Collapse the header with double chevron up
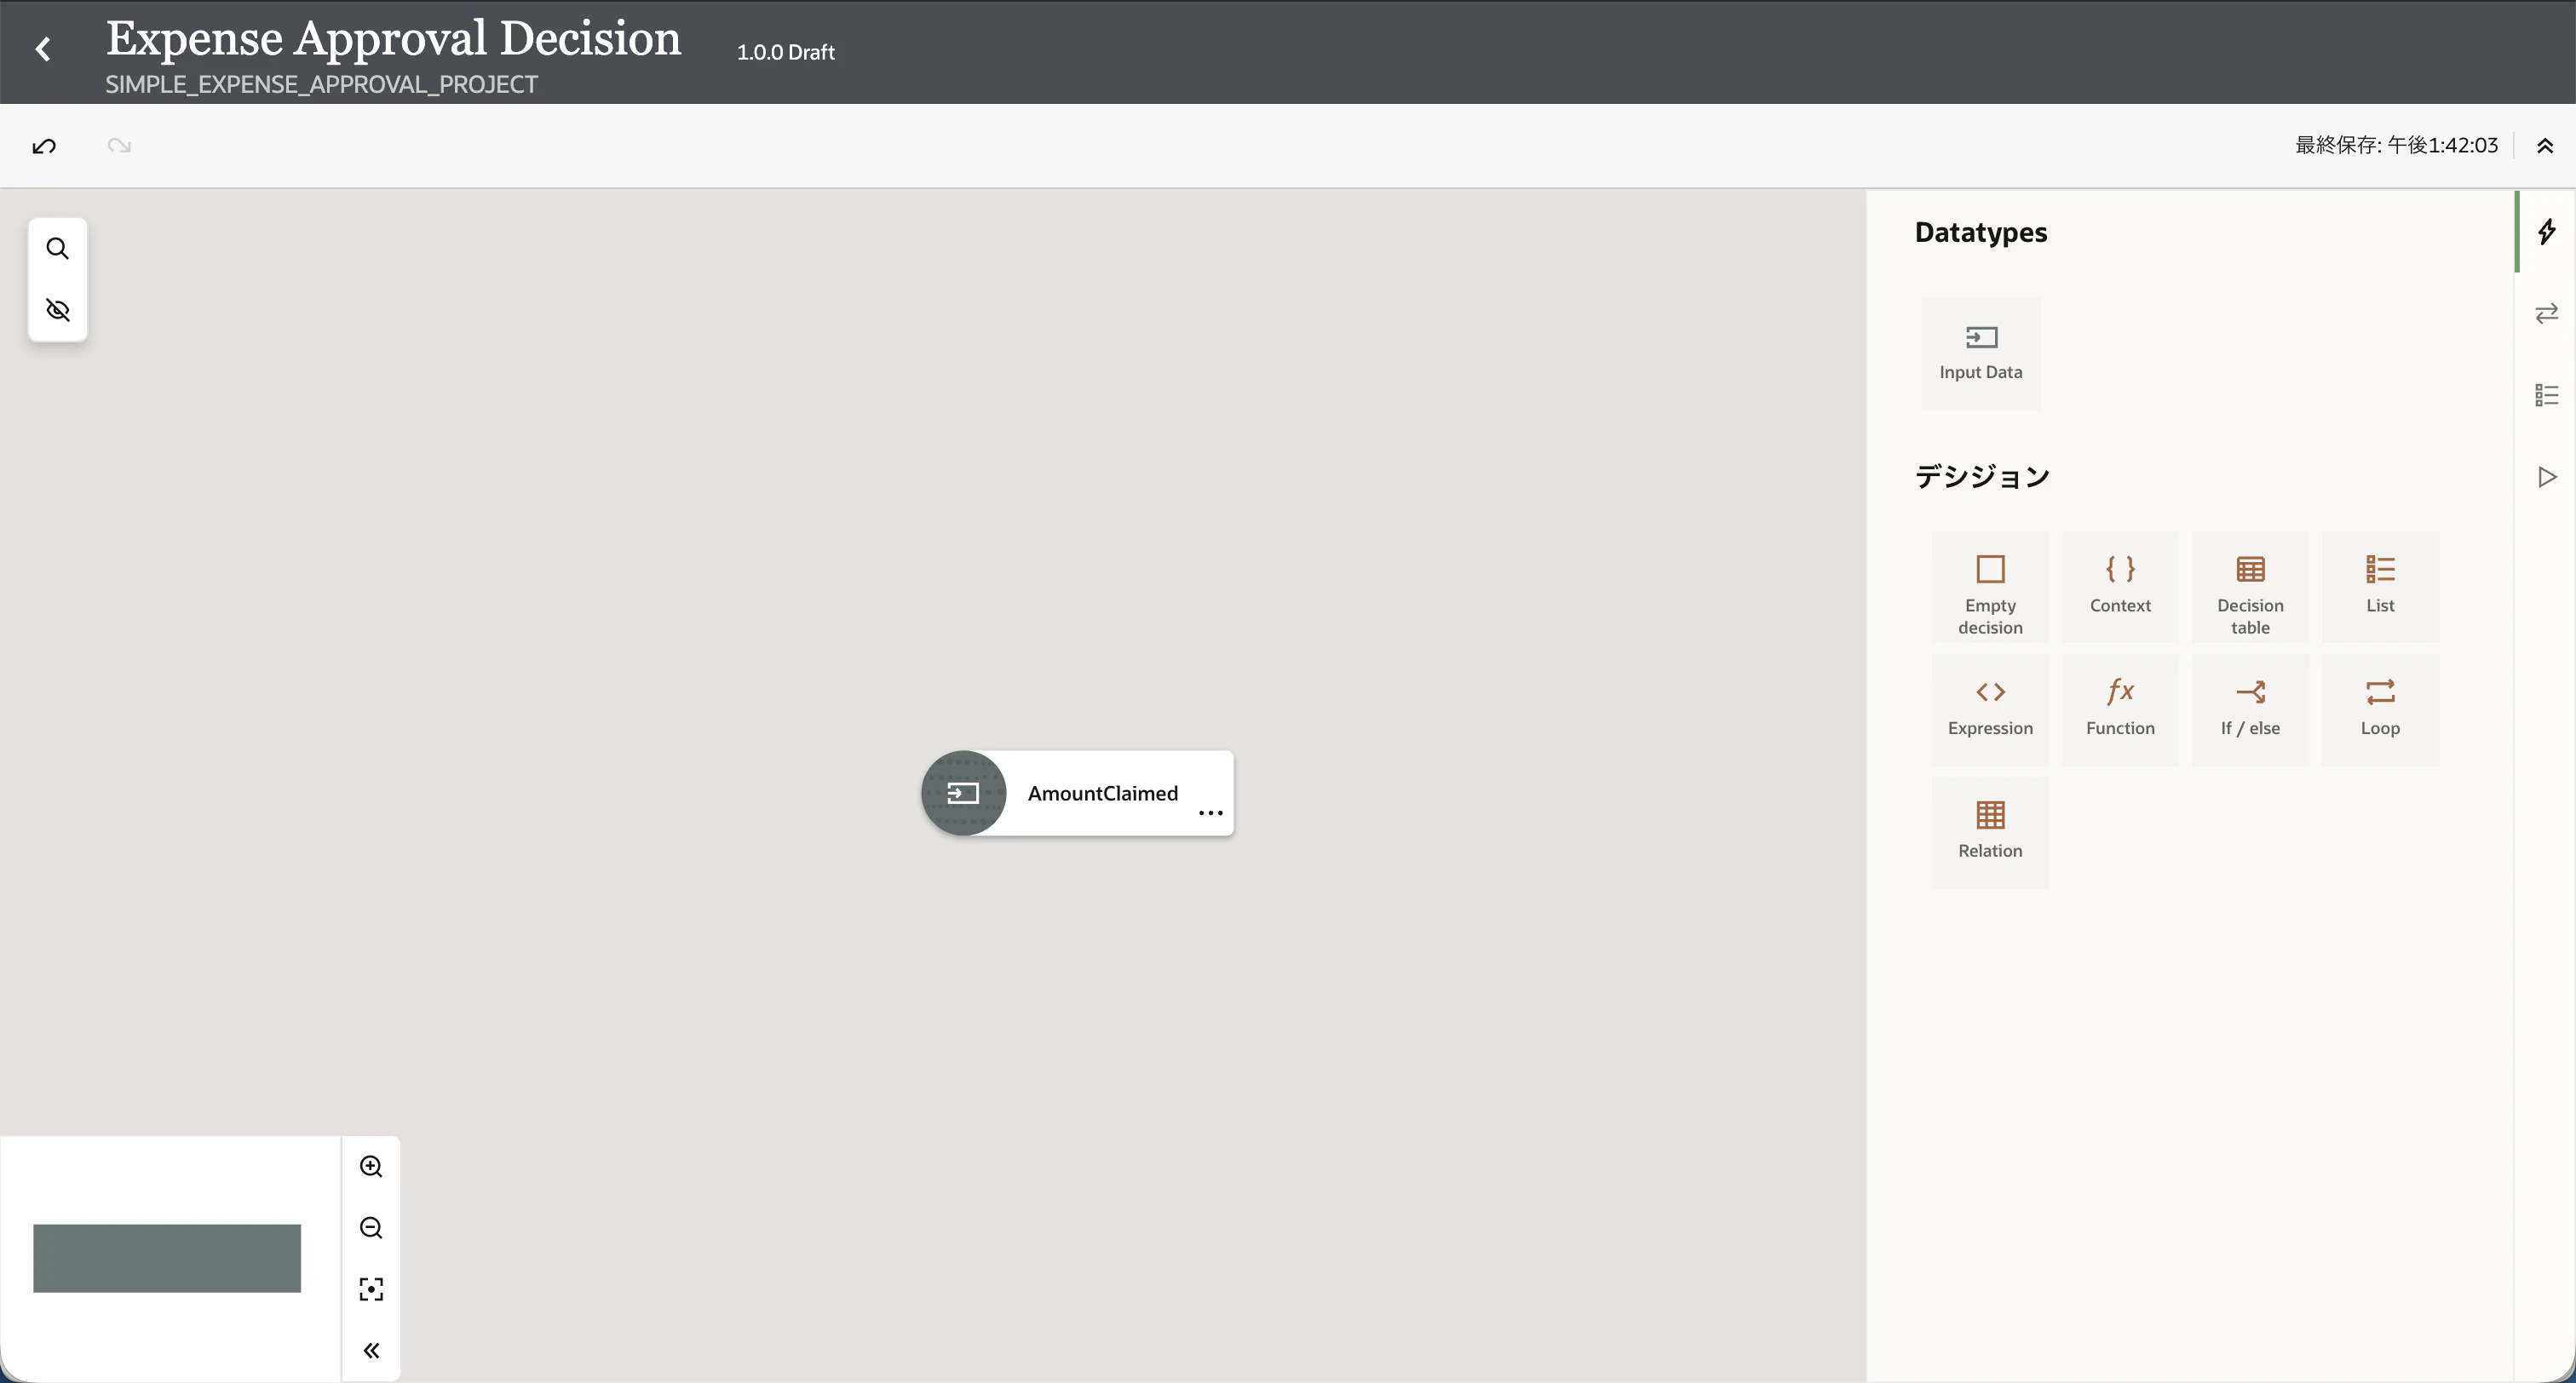Viewport: 2576px width, 1383px height. 2545,146
